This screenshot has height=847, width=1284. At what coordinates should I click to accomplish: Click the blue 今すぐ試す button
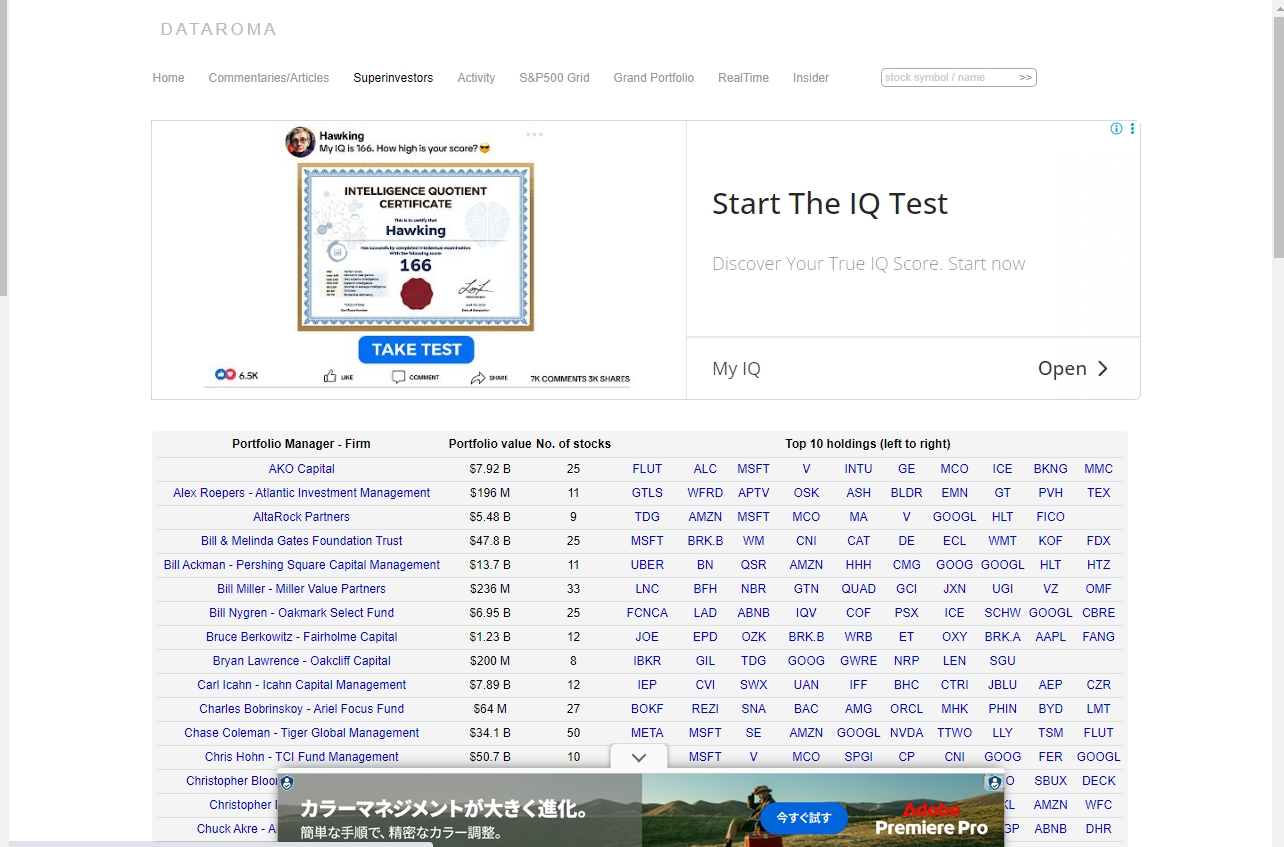(x=804, y=817)
